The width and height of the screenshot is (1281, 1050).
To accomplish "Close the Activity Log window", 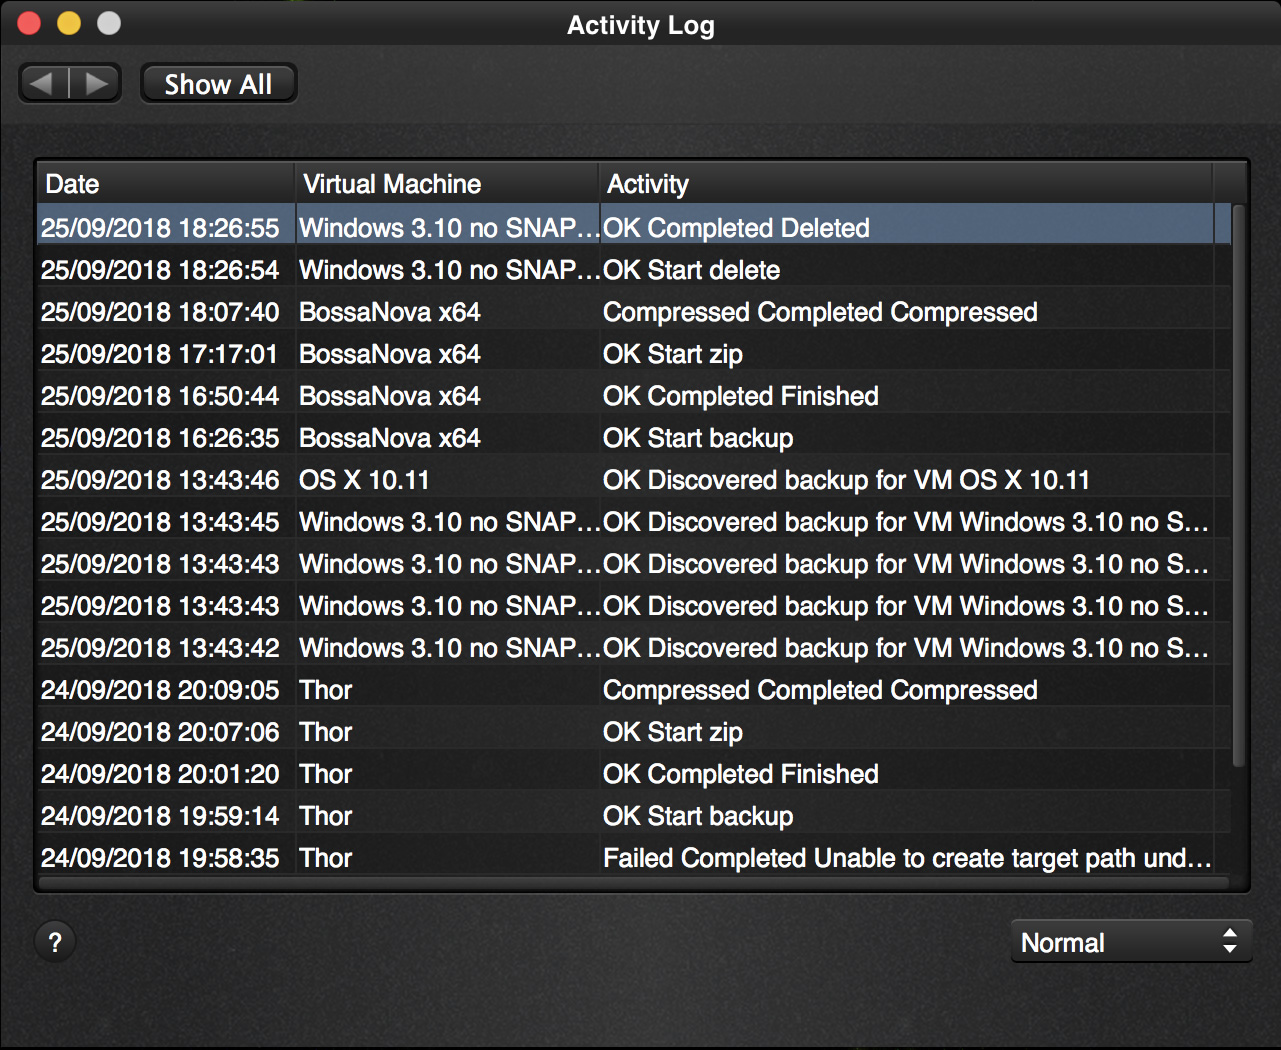I will (29, 23).
